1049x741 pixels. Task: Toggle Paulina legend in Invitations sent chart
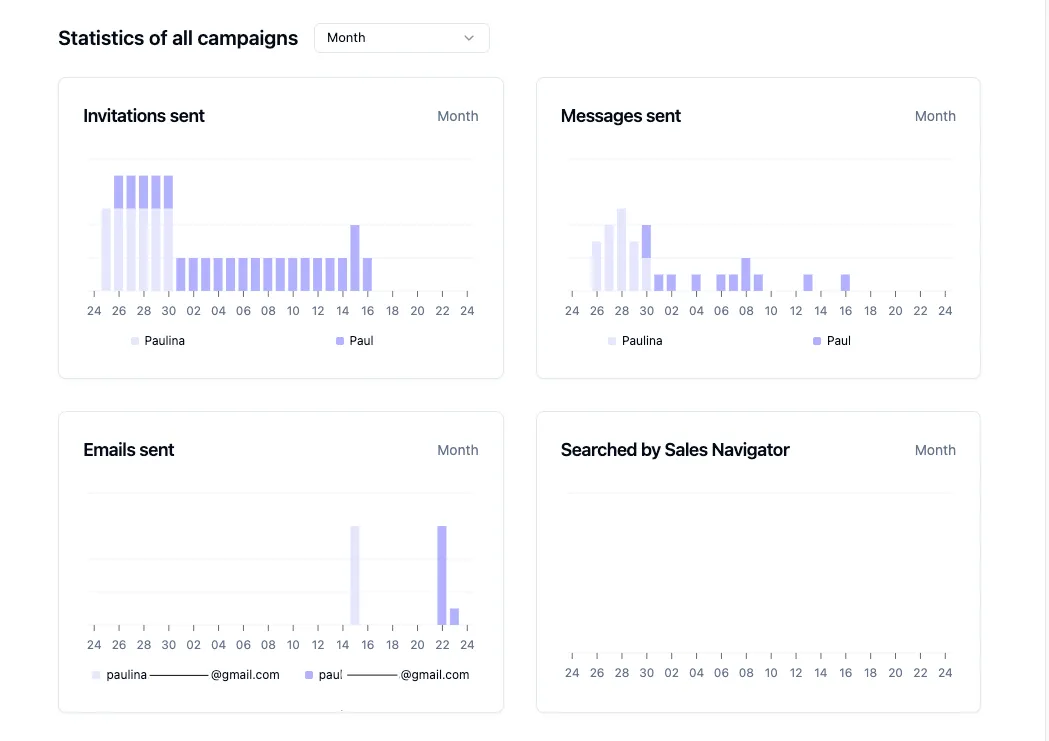(164, 341)
